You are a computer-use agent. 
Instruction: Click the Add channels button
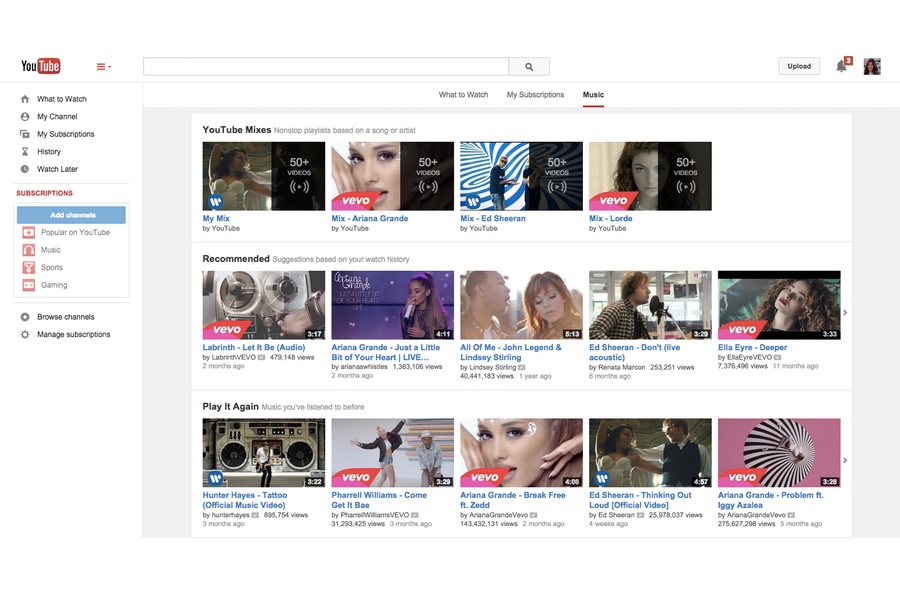click(x=71, y=215)
